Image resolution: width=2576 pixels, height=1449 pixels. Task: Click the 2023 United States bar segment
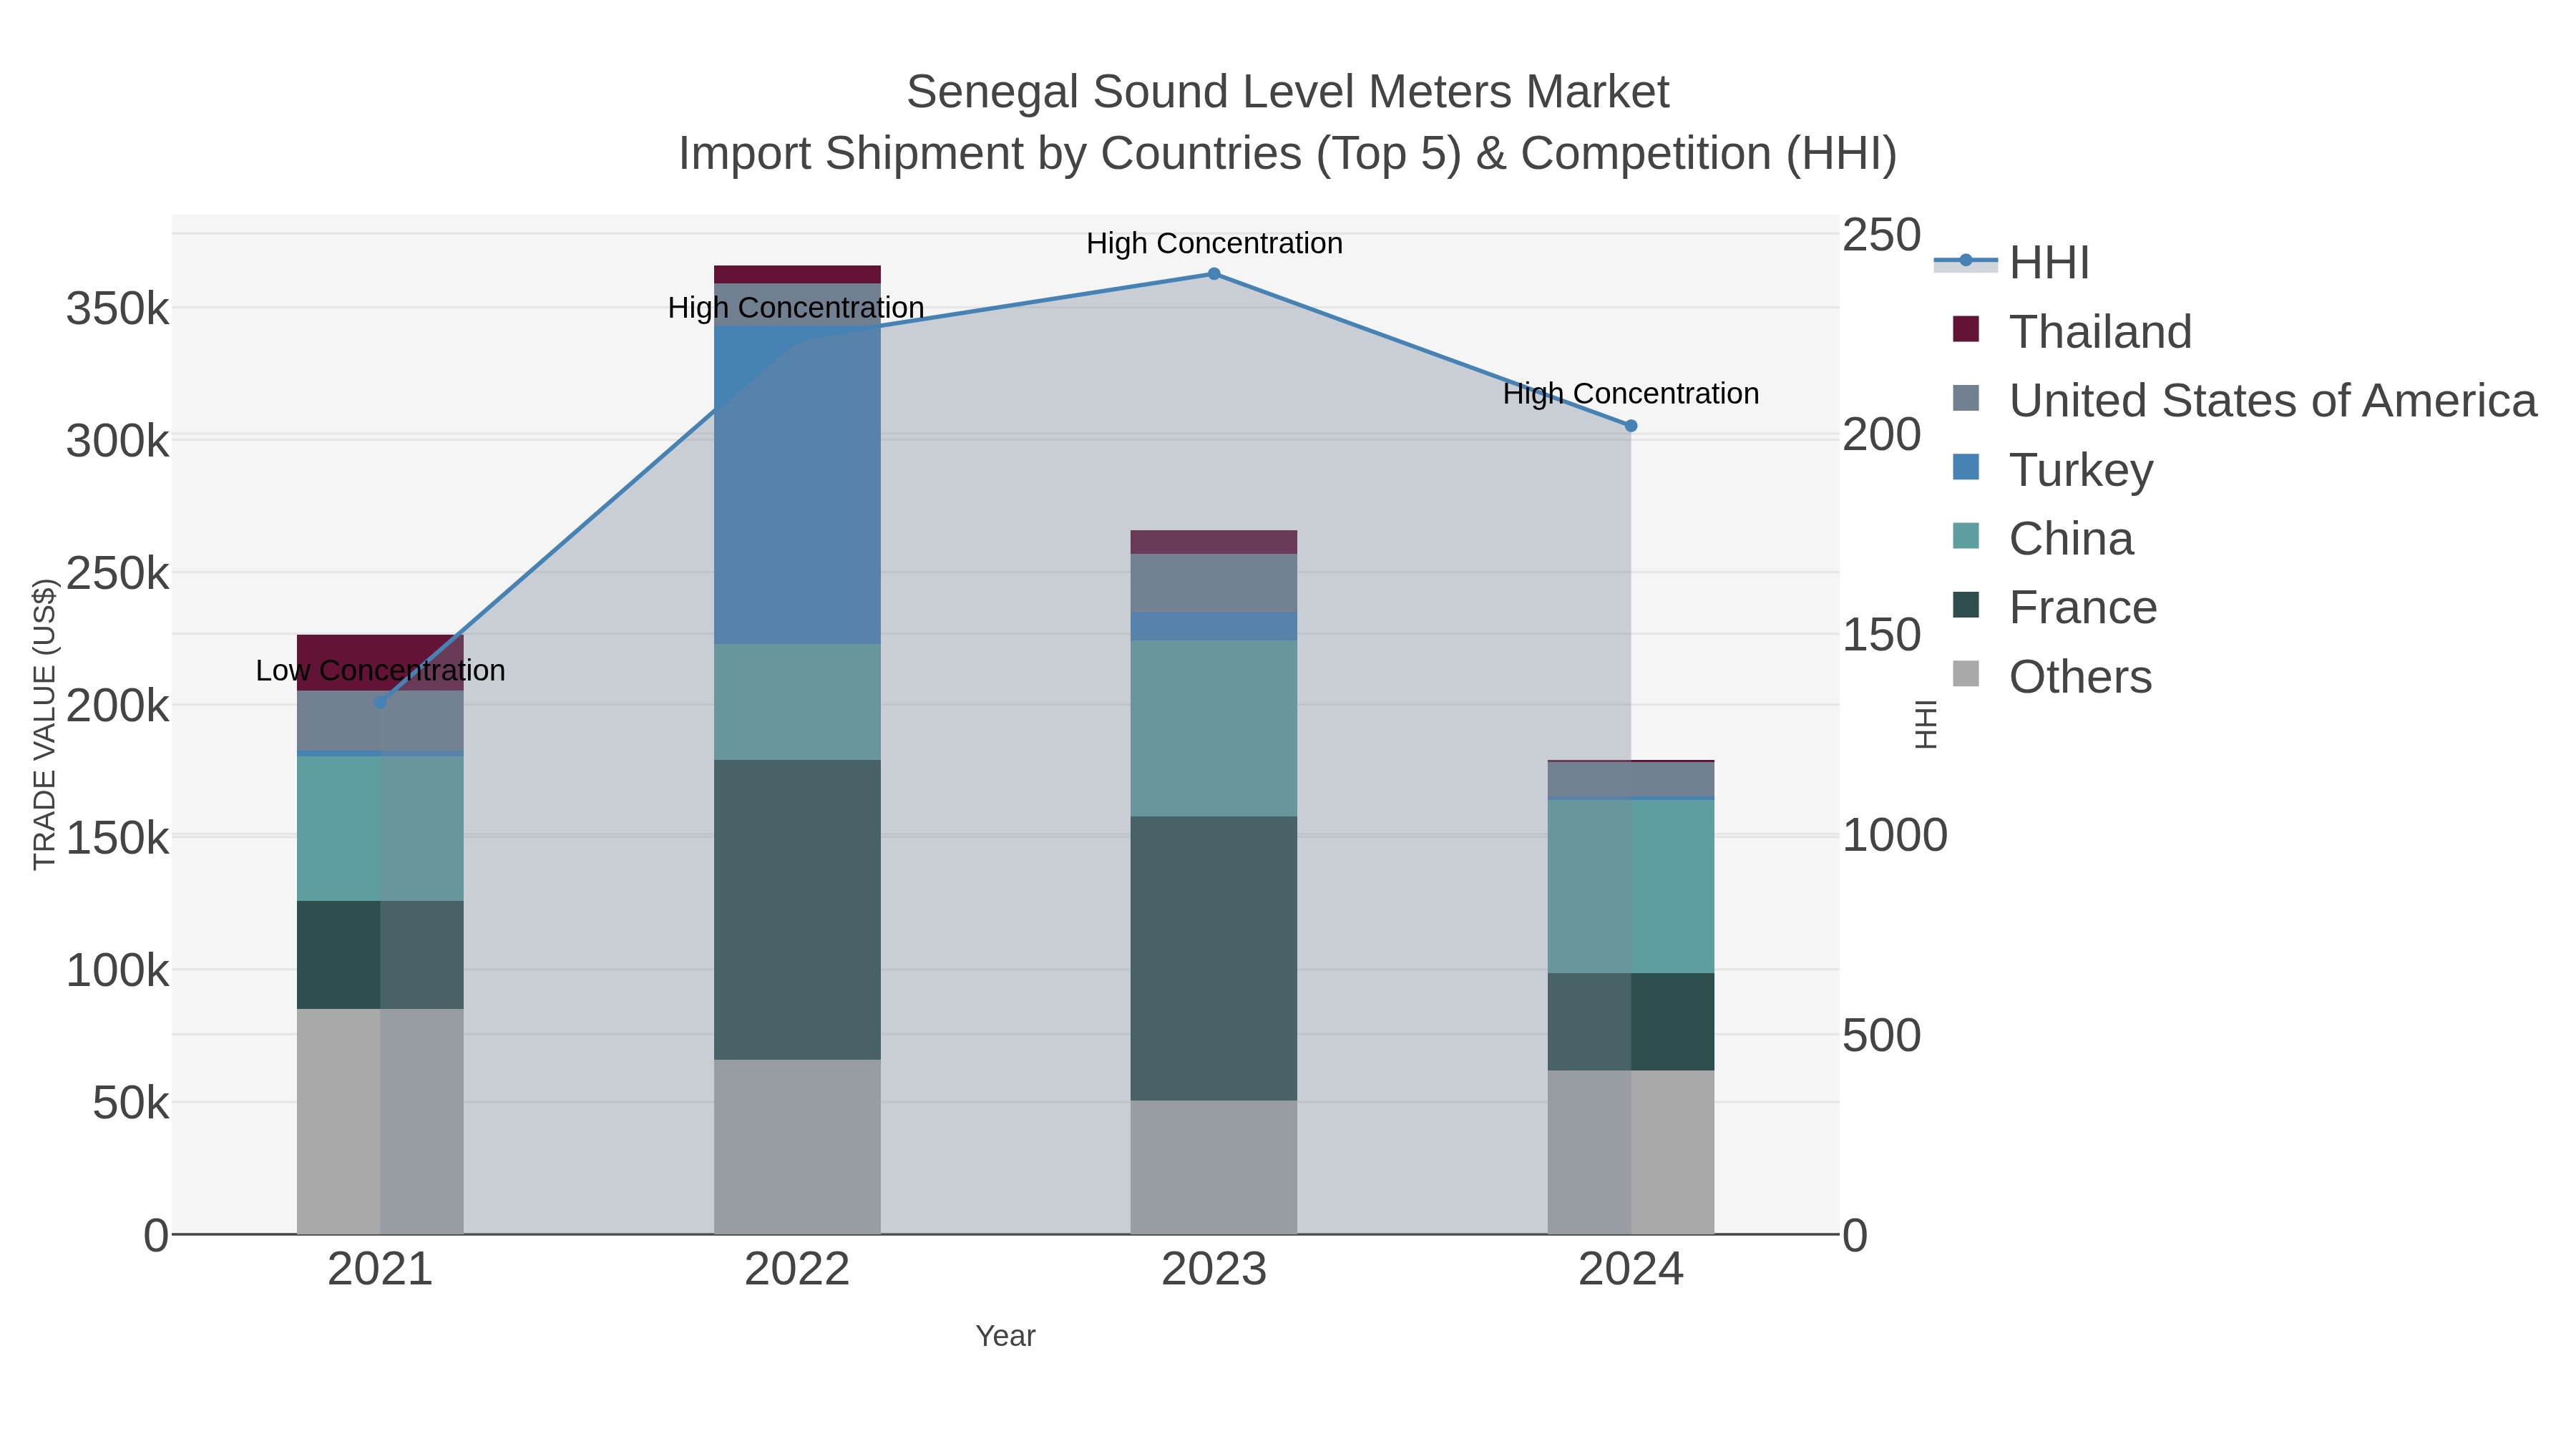point(1214,583)
